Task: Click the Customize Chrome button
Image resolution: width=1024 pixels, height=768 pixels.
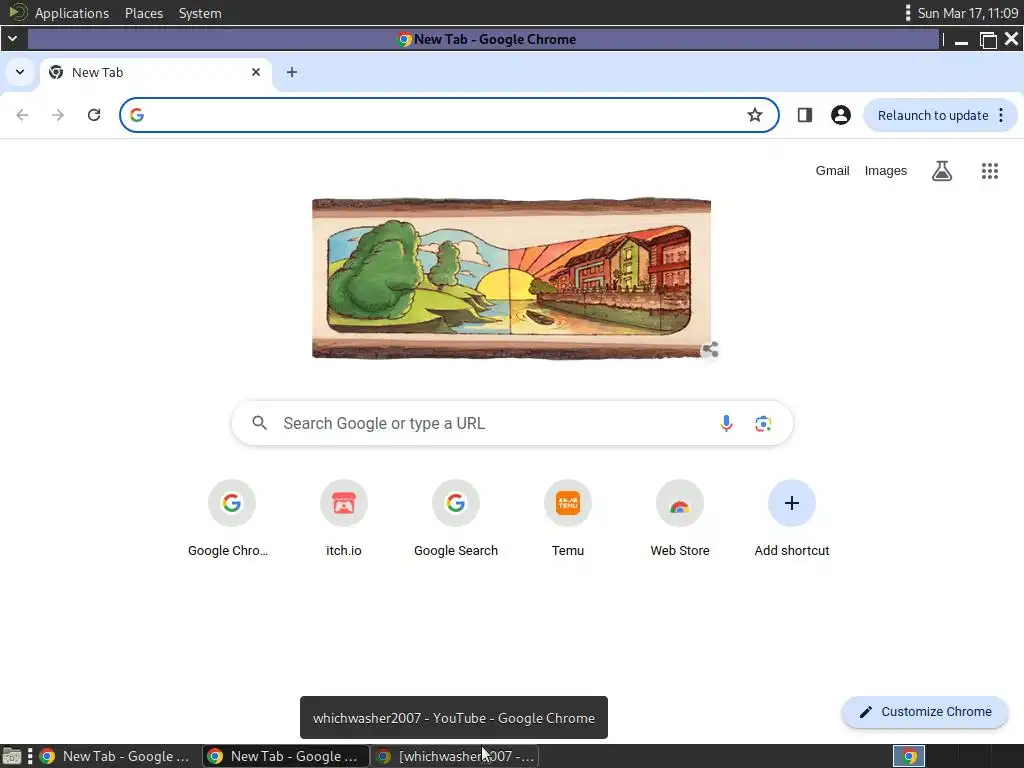Action: (x=925, y=712)
